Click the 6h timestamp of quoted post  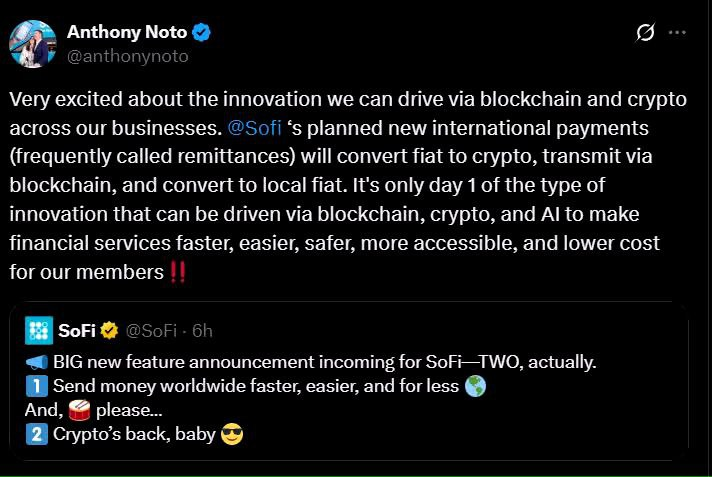(203, 331)
